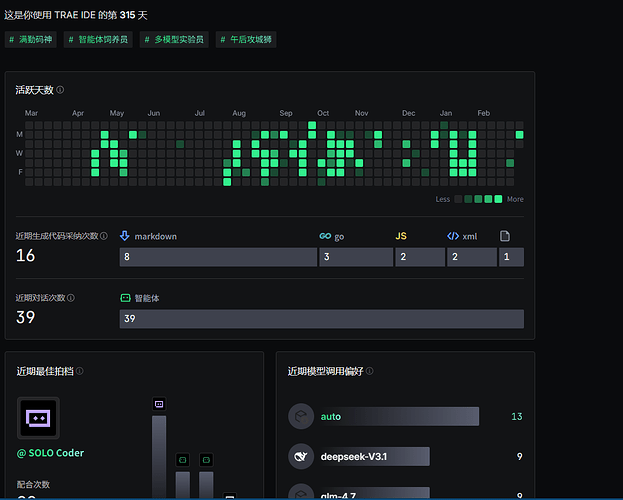Image resolution: width=623 pixels, height=500 pixels.
Task: Click the 'TRAE IDE 的第 315 天' heading
Action: pyautogui.click(x=101, y=15)
